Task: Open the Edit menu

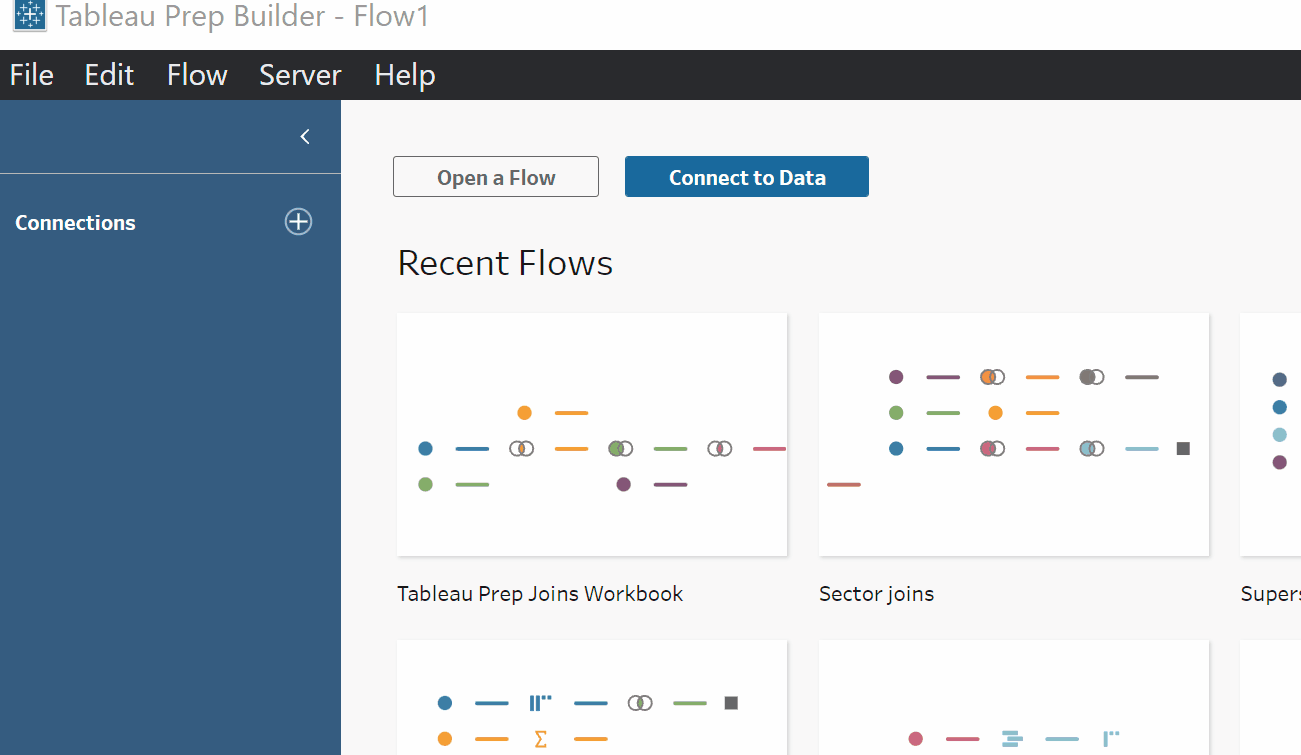Action: pyautogui.click(x=109, y=75)
